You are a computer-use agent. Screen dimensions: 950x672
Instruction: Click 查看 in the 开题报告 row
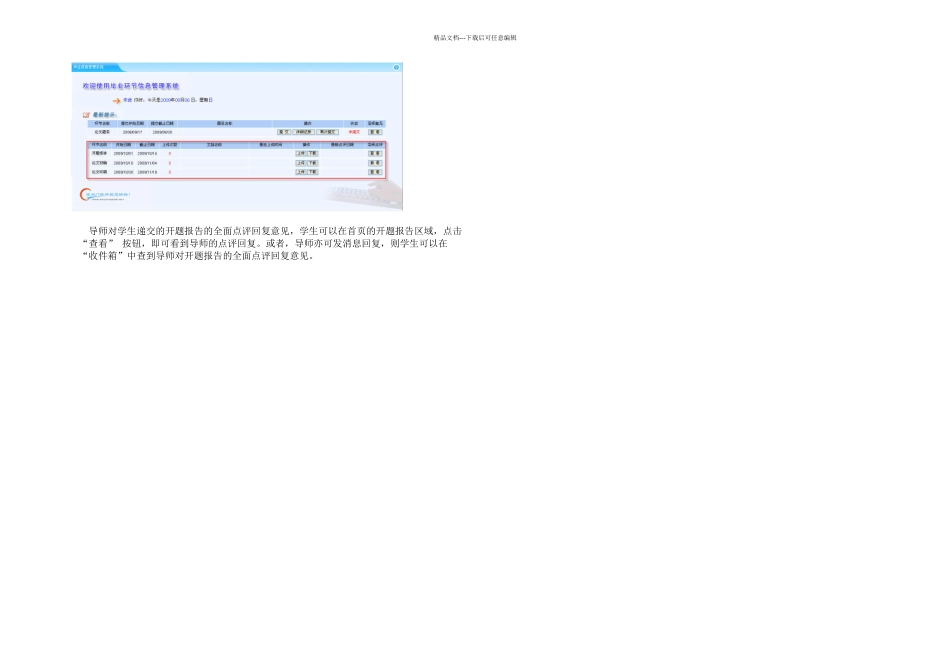coord(375,153)
